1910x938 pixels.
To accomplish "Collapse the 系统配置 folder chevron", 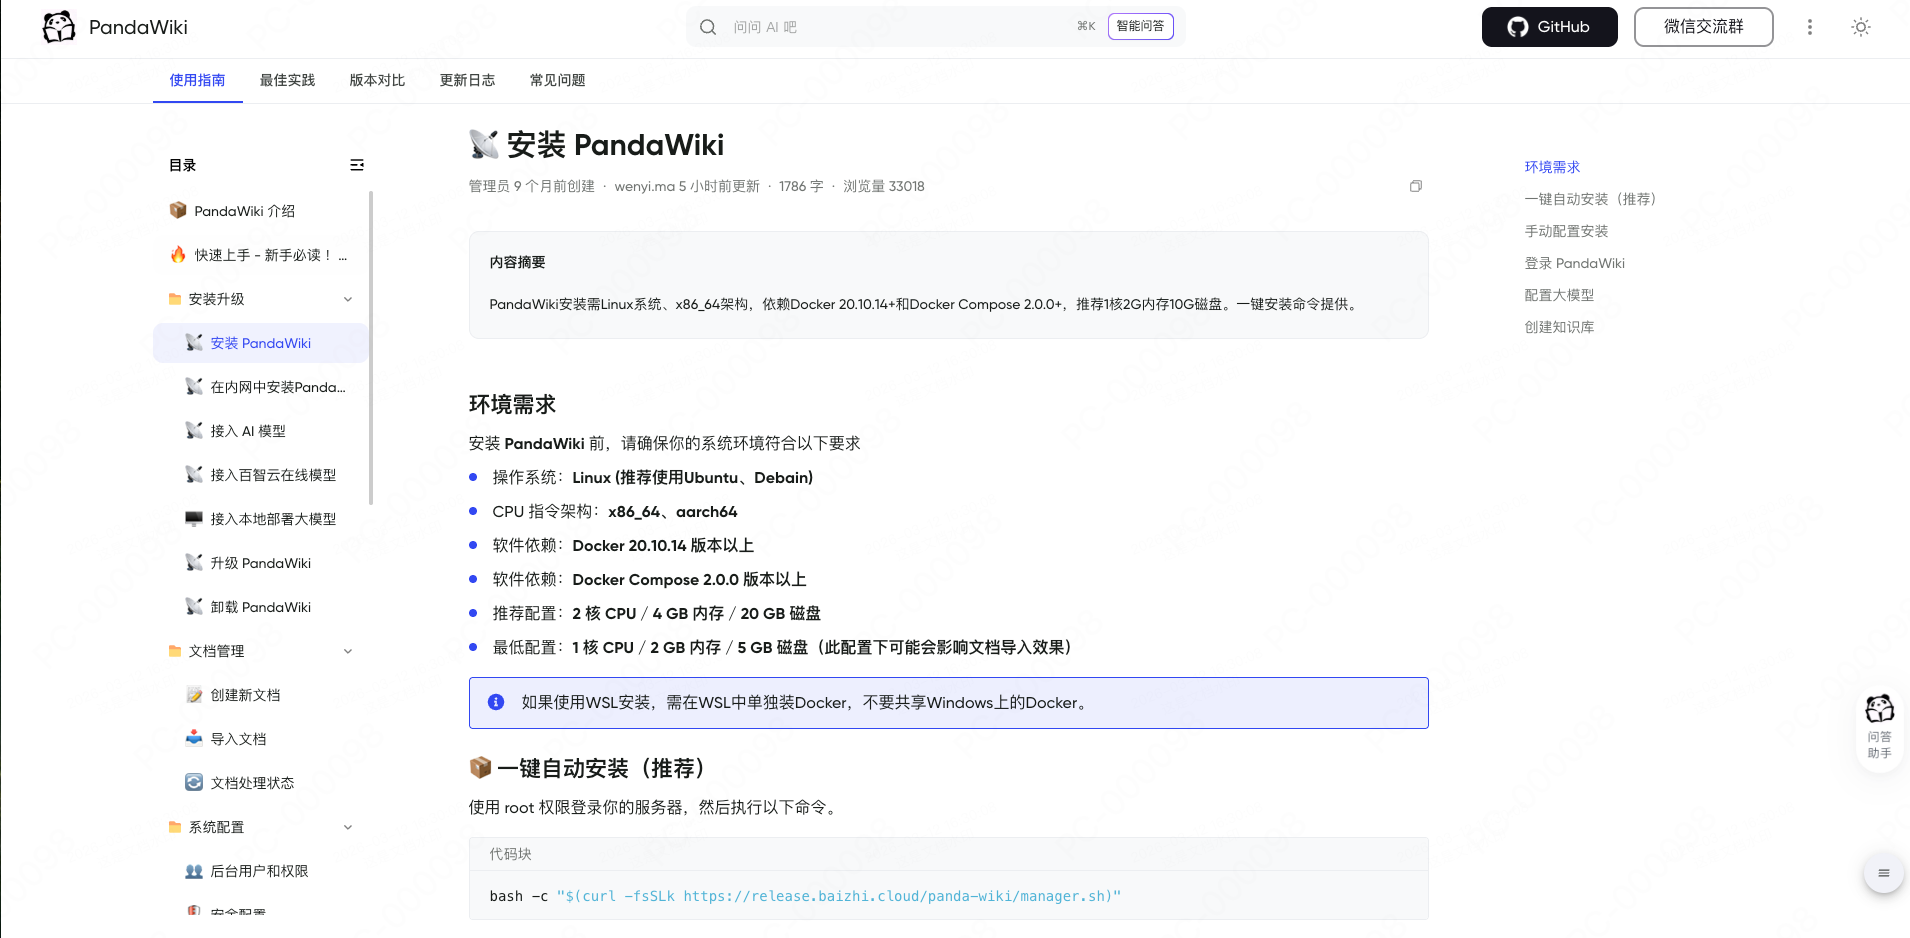I will 348,827.
